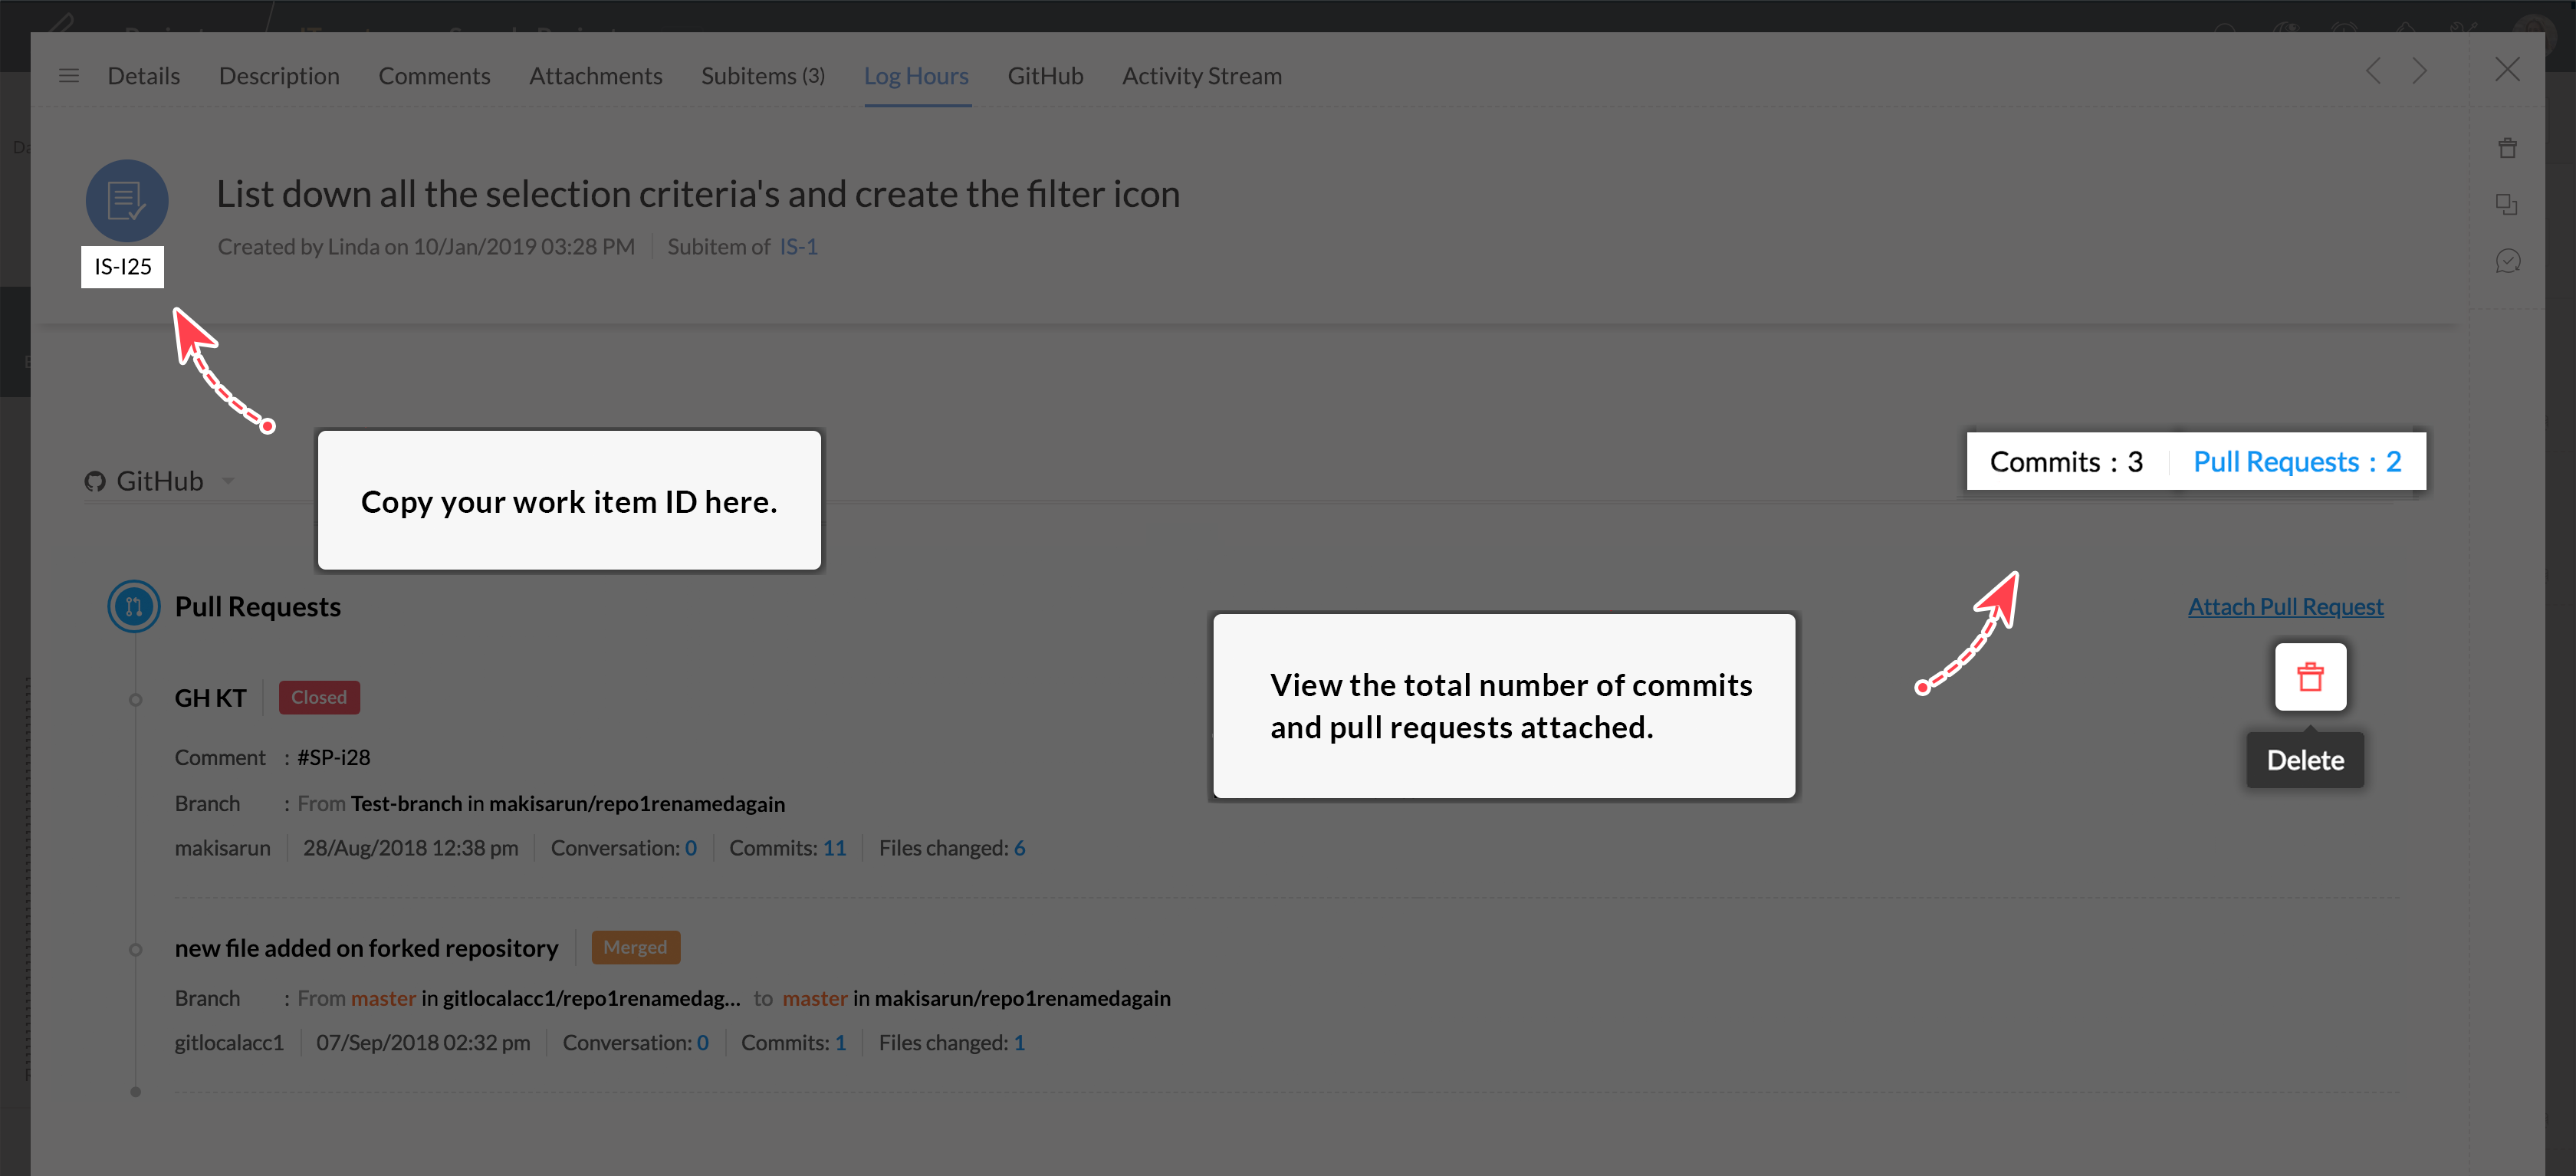Click Commits: 11 count link
Viewport: 2576px width, 1176px height.
834,848
